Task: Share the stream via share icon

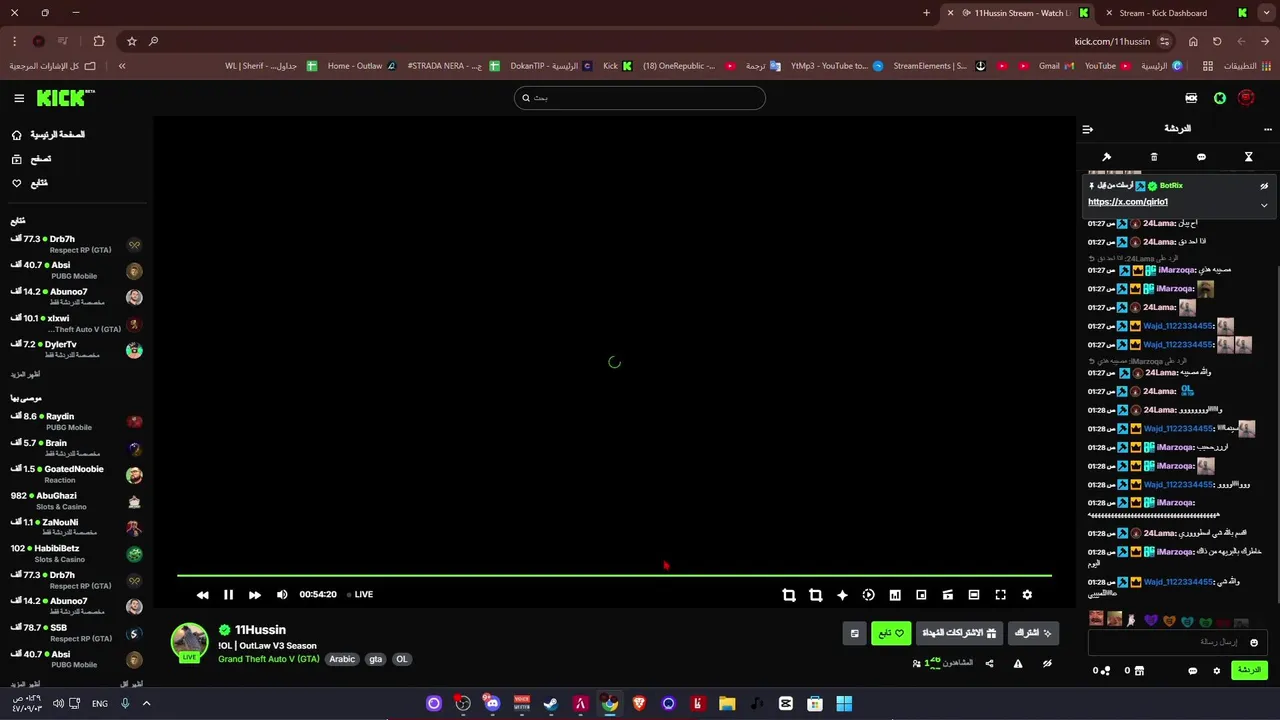Action: pos(989,664)
